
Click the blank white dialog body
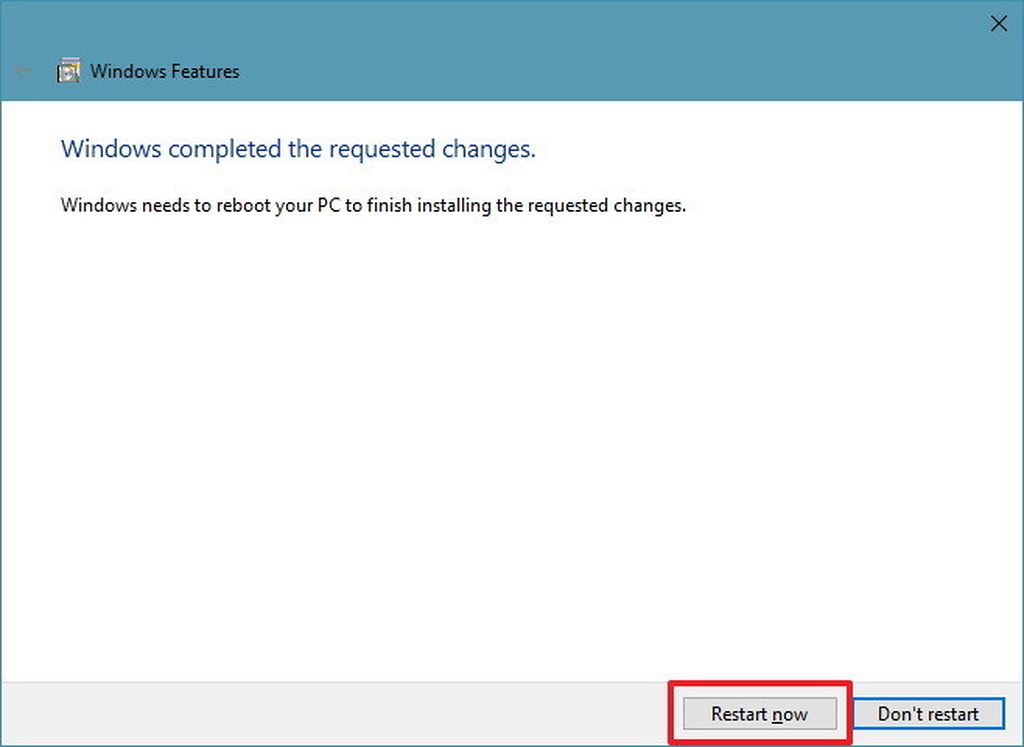pos(512,444)
